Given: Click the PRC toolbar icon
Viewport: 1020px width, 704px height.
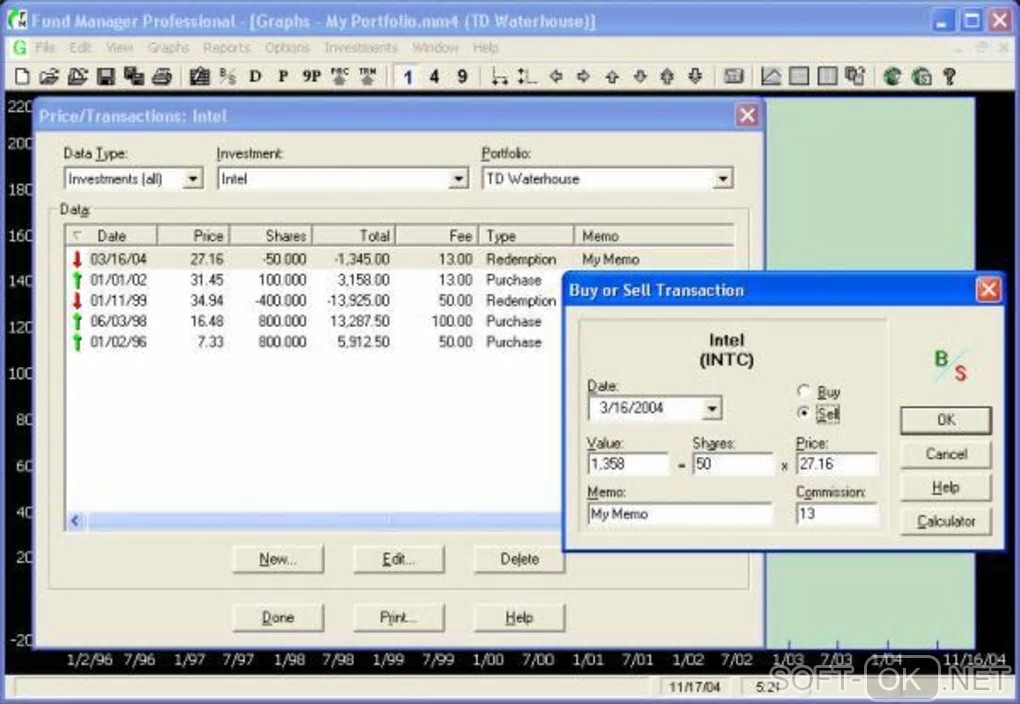Looking at the screenshot, I should (340, 77).
